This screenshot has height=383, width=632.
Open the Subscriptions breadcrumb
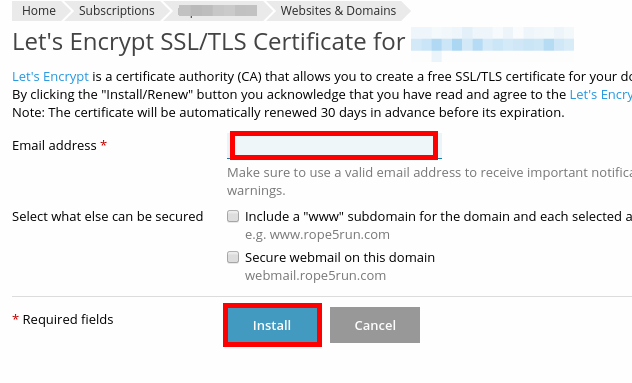(116, 10)
